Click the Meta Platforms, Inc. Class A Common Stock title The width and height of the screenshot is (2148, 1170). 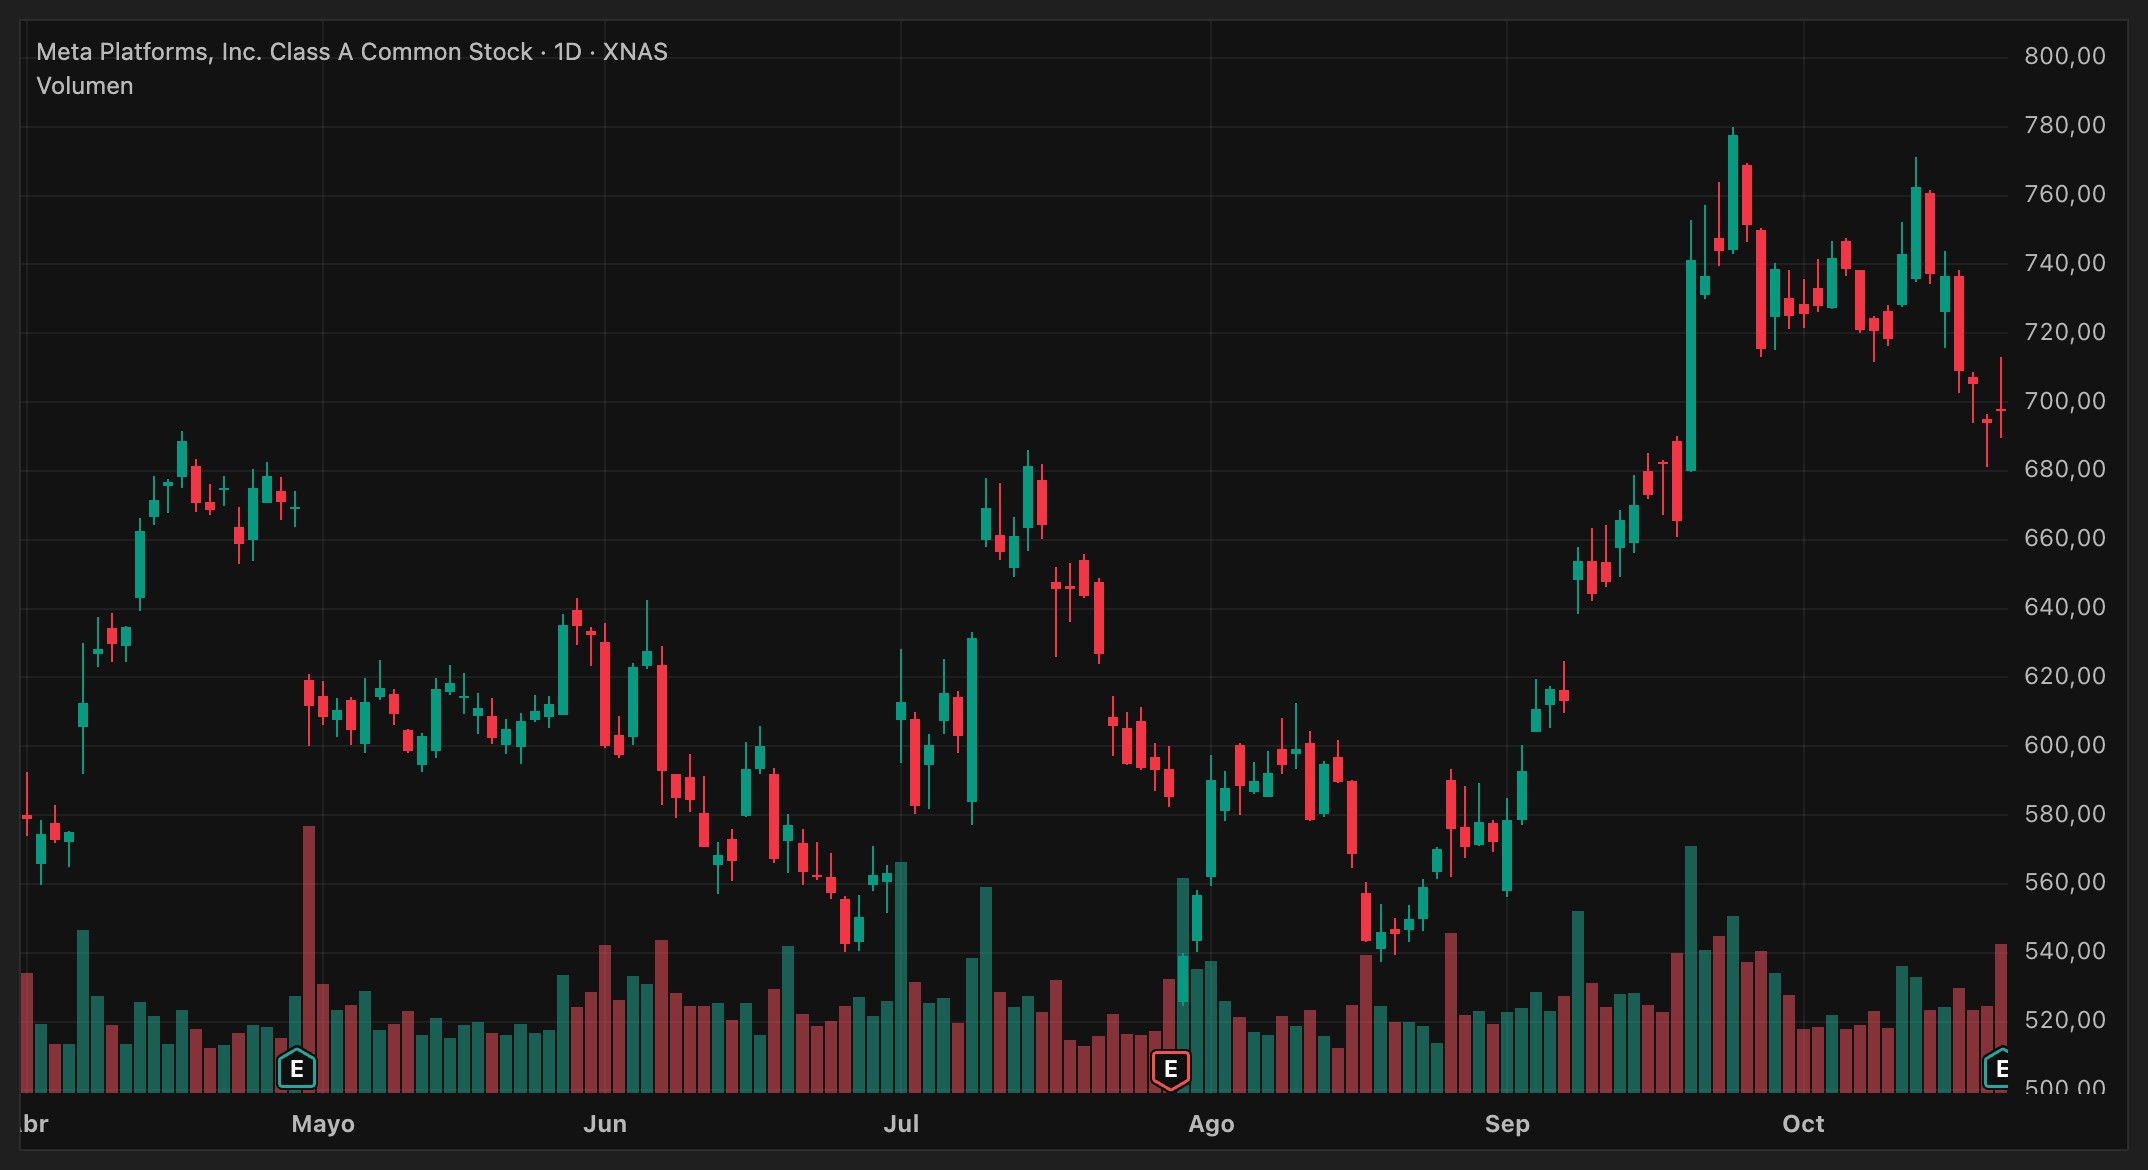284,52
